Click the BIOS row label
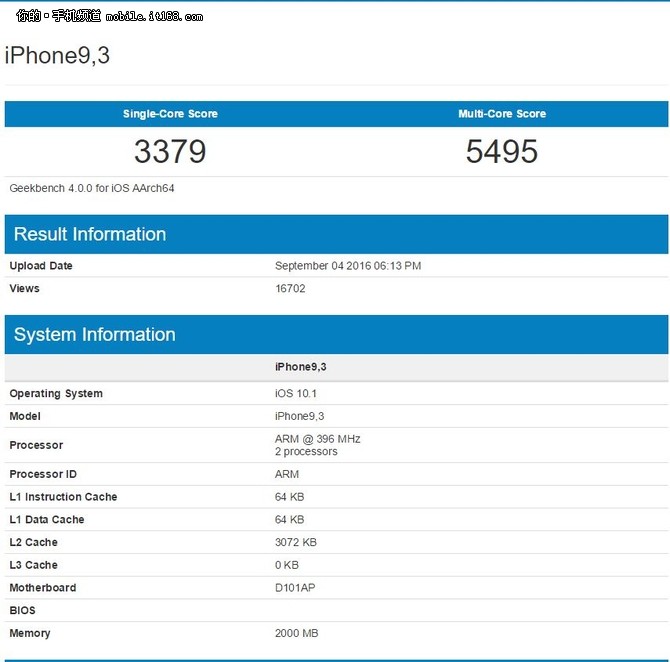670x662 pixels. click(22, 610)
